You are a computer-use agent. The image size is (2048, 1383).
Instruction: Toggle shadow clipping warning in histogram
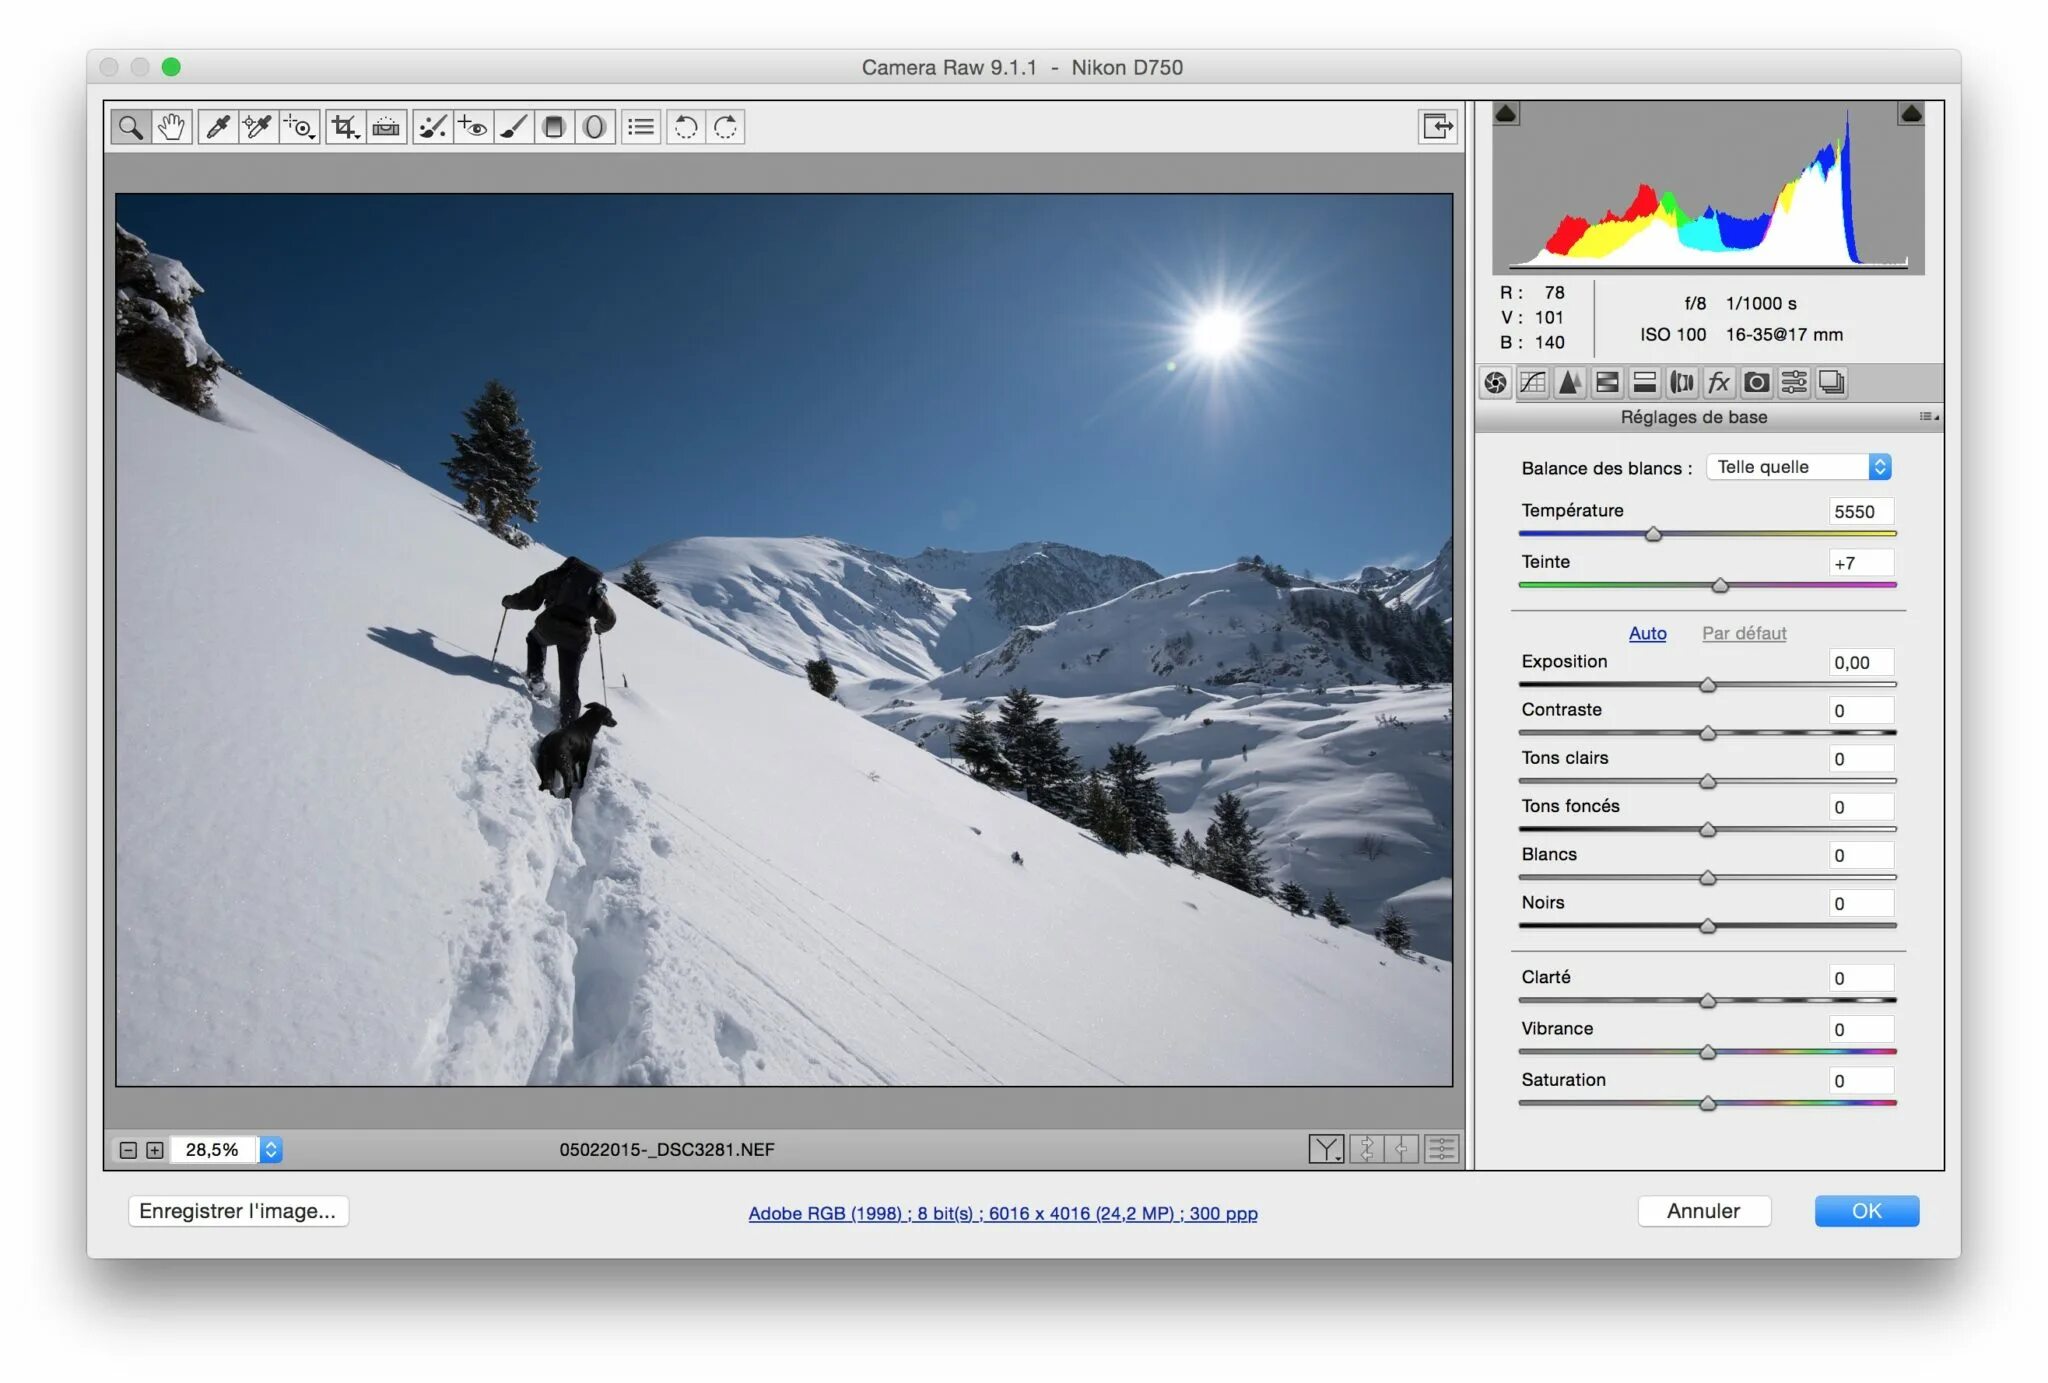coord(1506,114)
